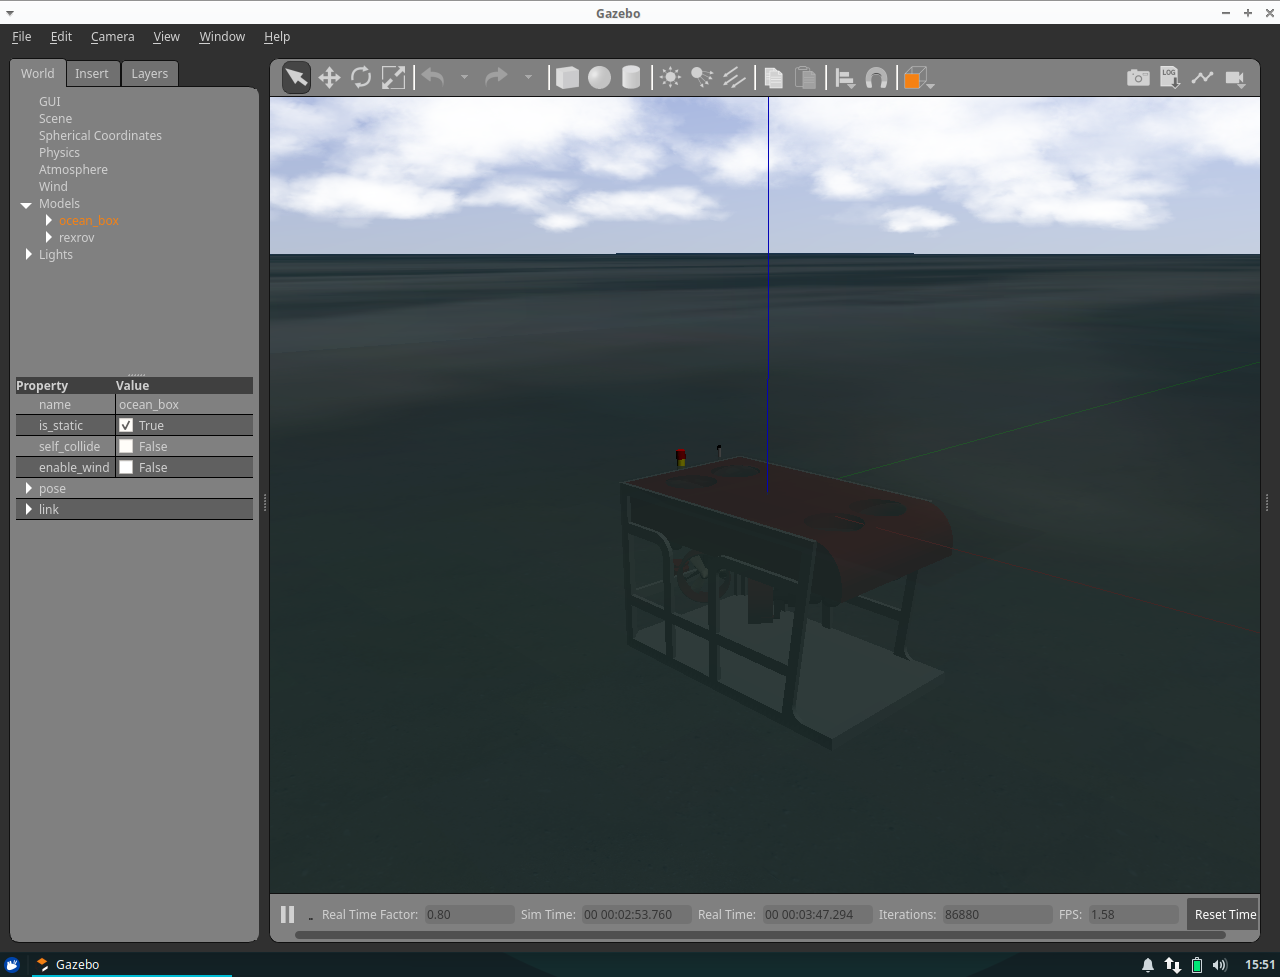Open the Camera menu
This screenshot has height=977, width=1280.
pyautogui.click(x=112, y=36)
